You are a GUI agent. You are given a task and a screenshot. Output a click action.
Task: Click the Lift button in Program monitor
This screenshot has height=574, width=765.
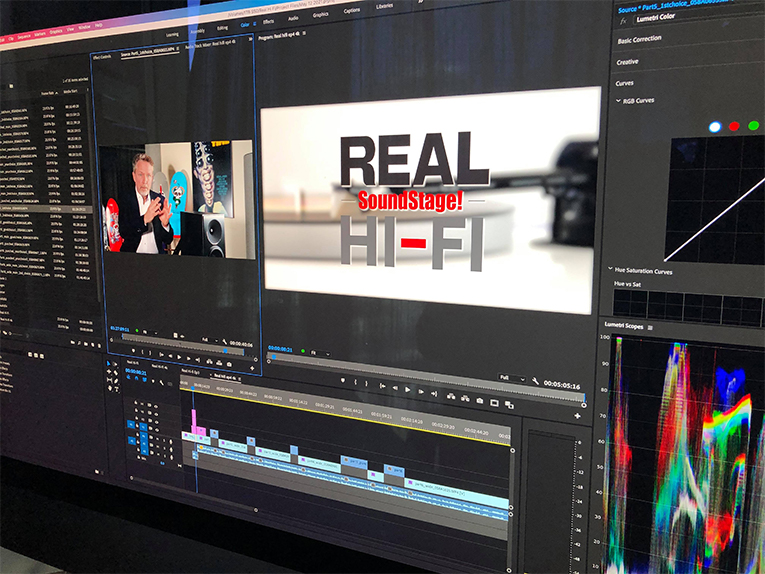click(x=451, y=396)
